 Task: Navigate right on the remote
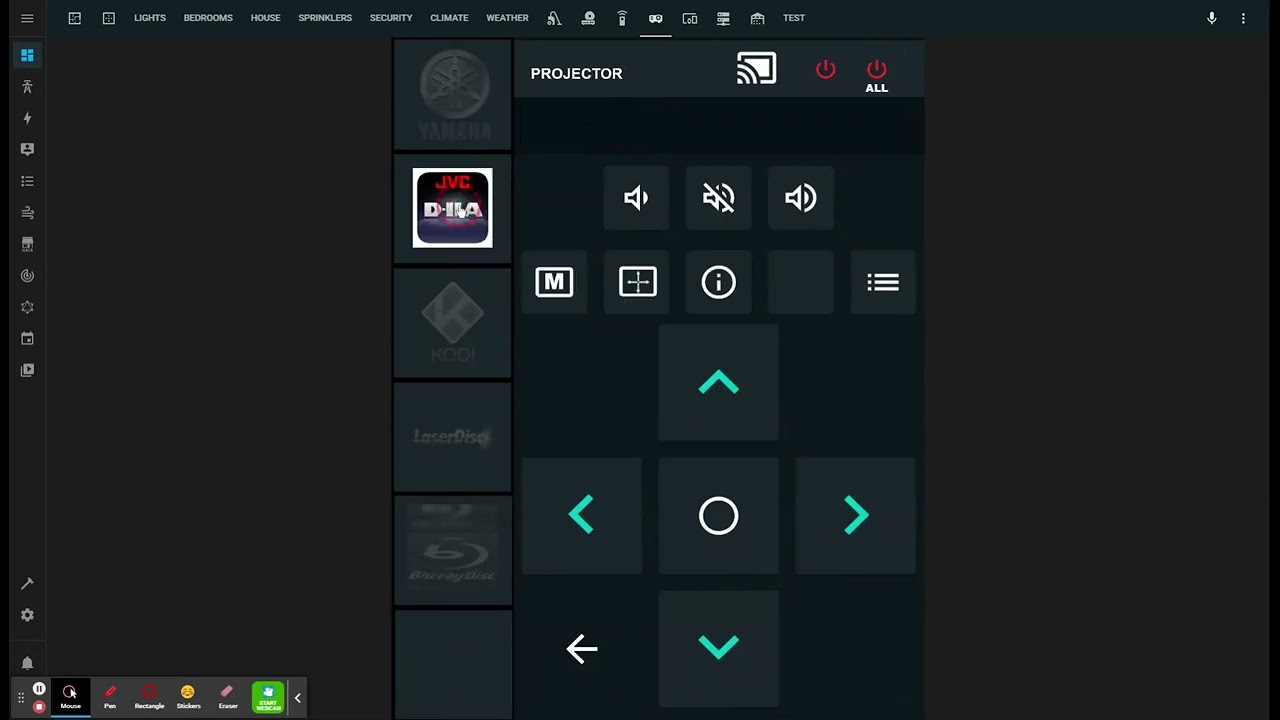[856, 516]
